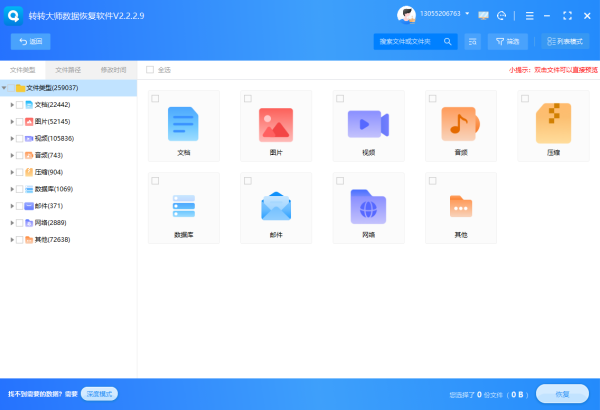Open the 邮件 mail category icon

pyautogui.click(x=275, y=205)
